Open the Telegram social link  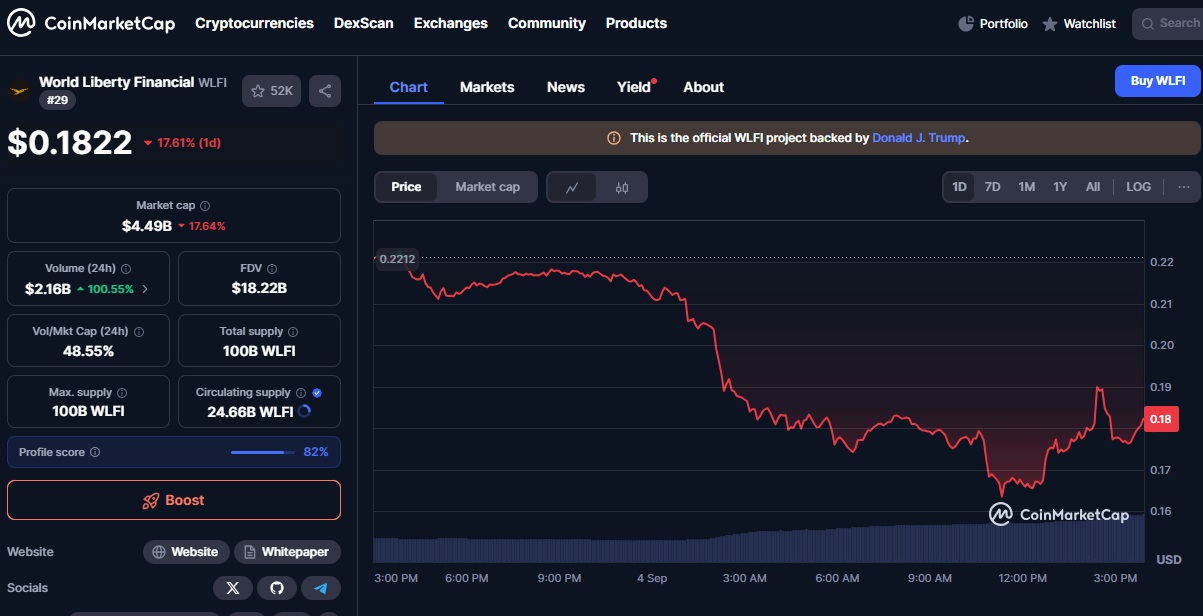coord(321,588)
